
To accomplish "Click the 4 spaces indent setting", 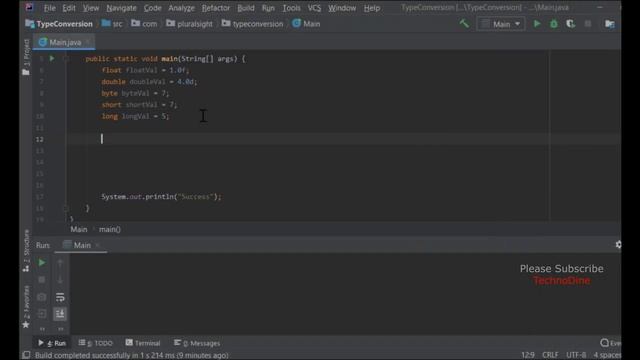I will tap(607, 355).
